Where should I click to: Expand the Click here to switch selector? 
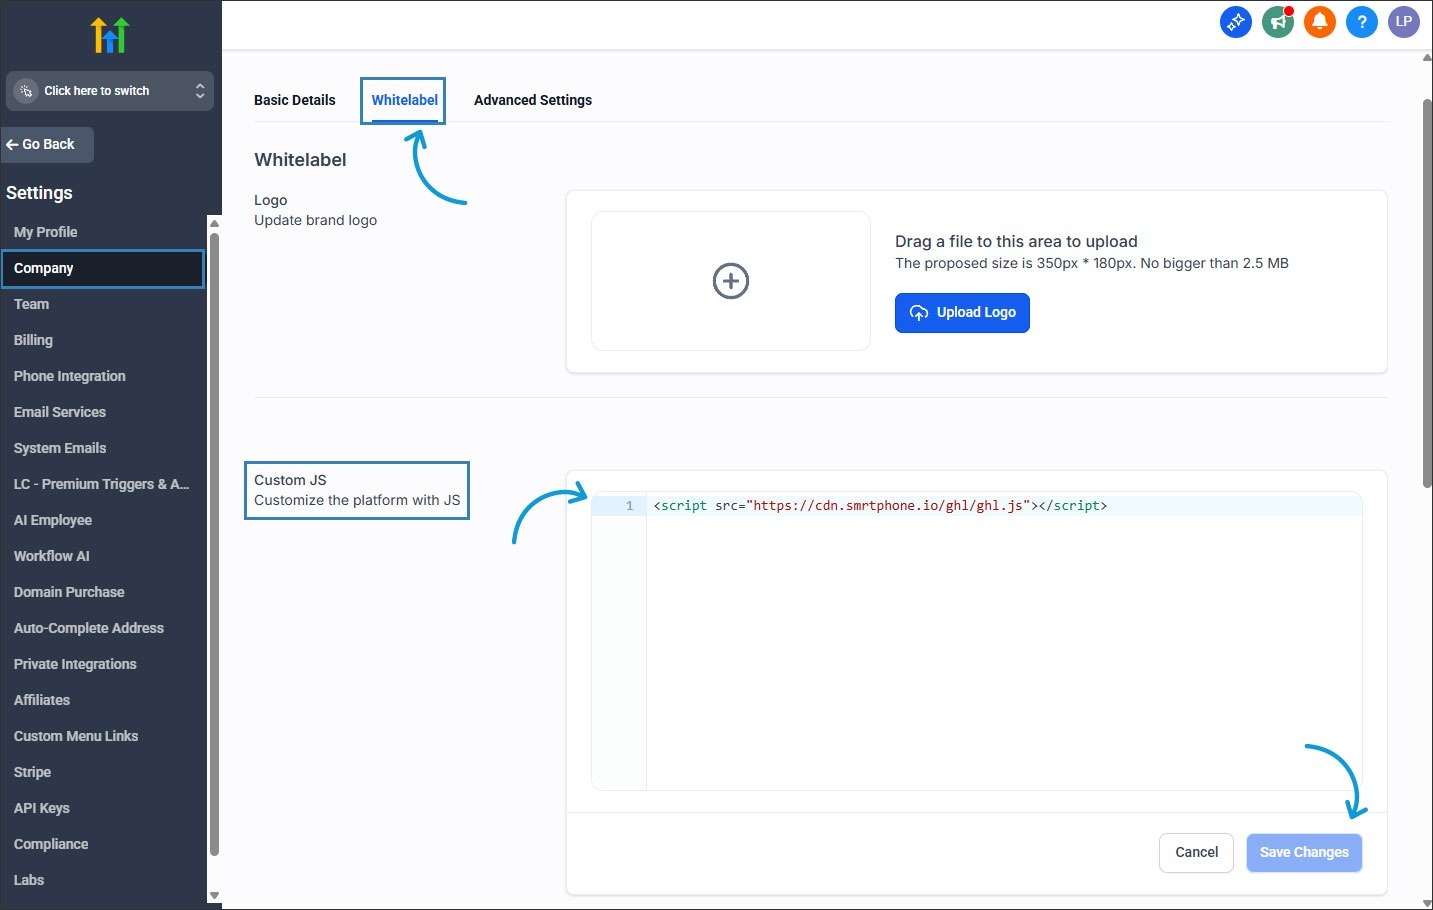(x=110, y=91)
